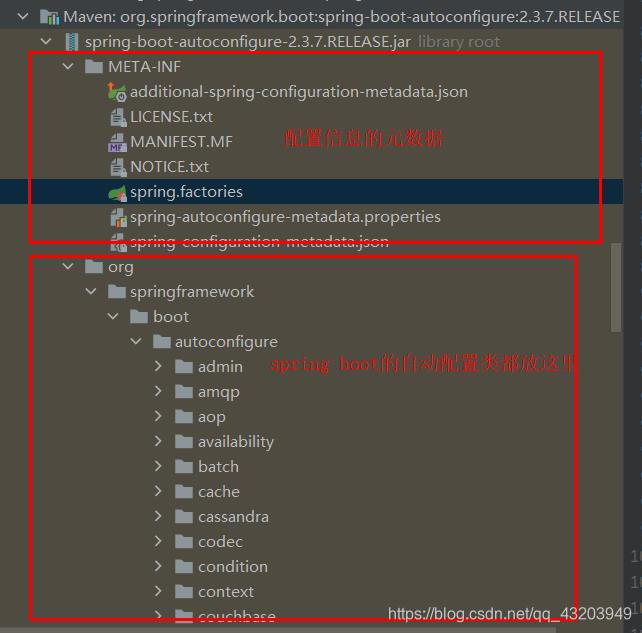Click the codec folder icon
This screenshot has height=633, width=642.
[x=184, y=541]
